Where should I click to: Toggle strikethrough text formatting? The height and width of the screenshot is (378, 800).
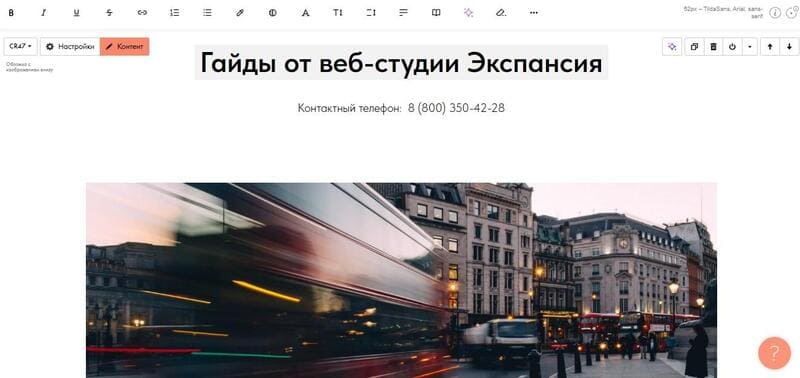109,13
